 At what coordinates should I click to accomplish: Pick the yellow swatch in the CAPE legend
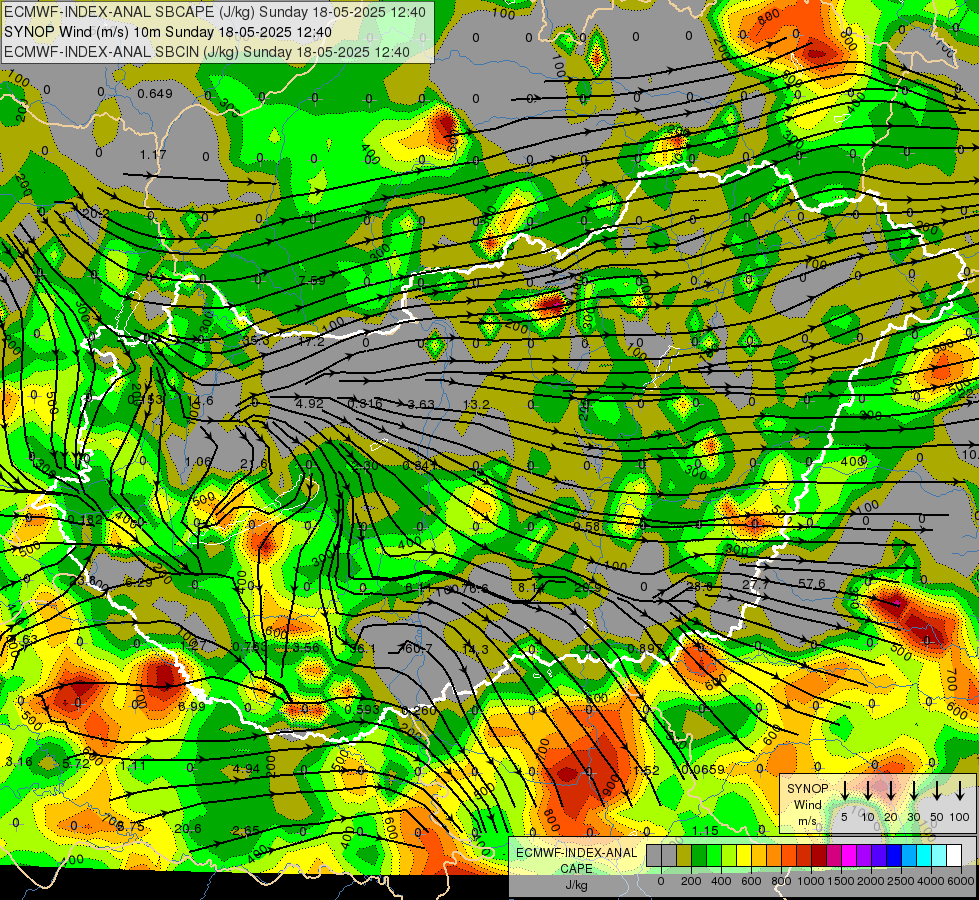[x=744, y=856]
